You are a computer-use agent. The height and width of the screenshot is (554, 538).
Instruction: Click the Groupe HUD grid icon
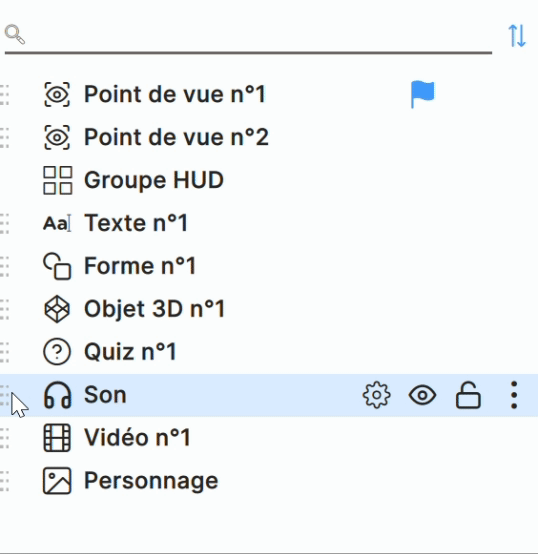click(x=58, y=180)
